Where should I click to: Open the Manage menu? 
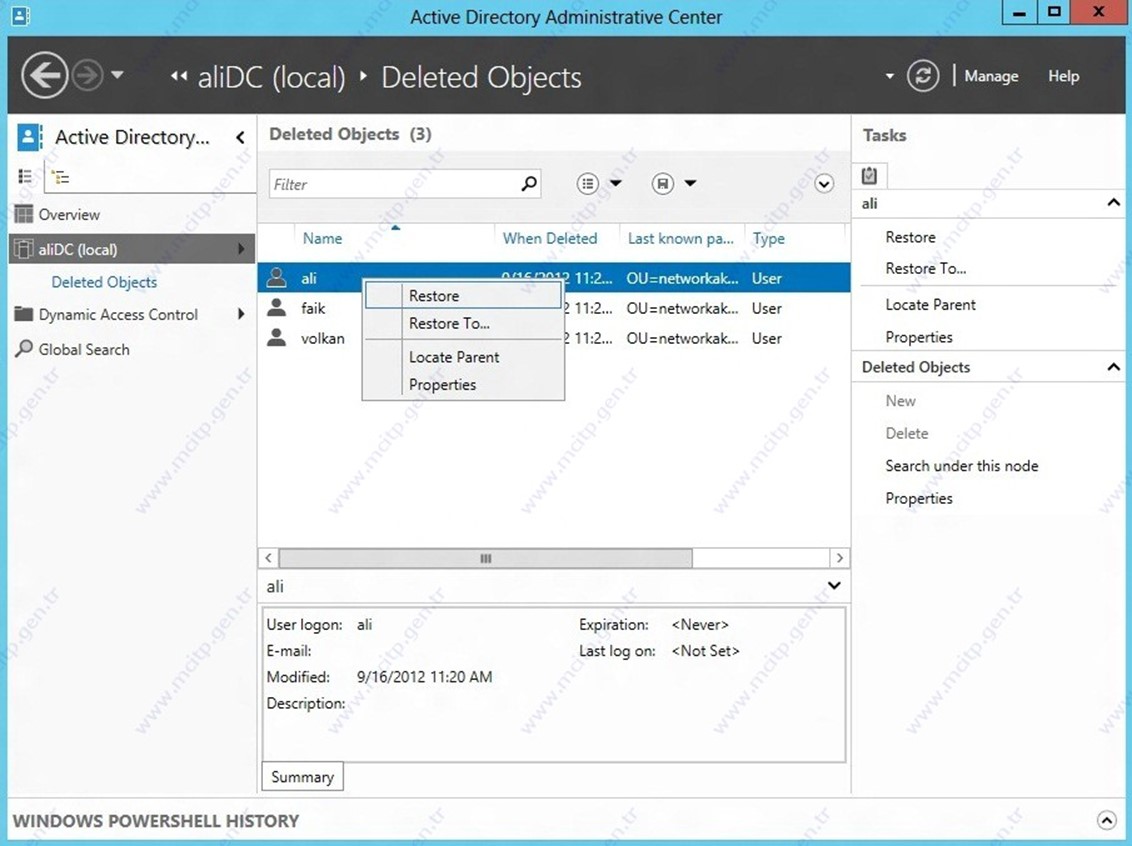coord(991,76)
